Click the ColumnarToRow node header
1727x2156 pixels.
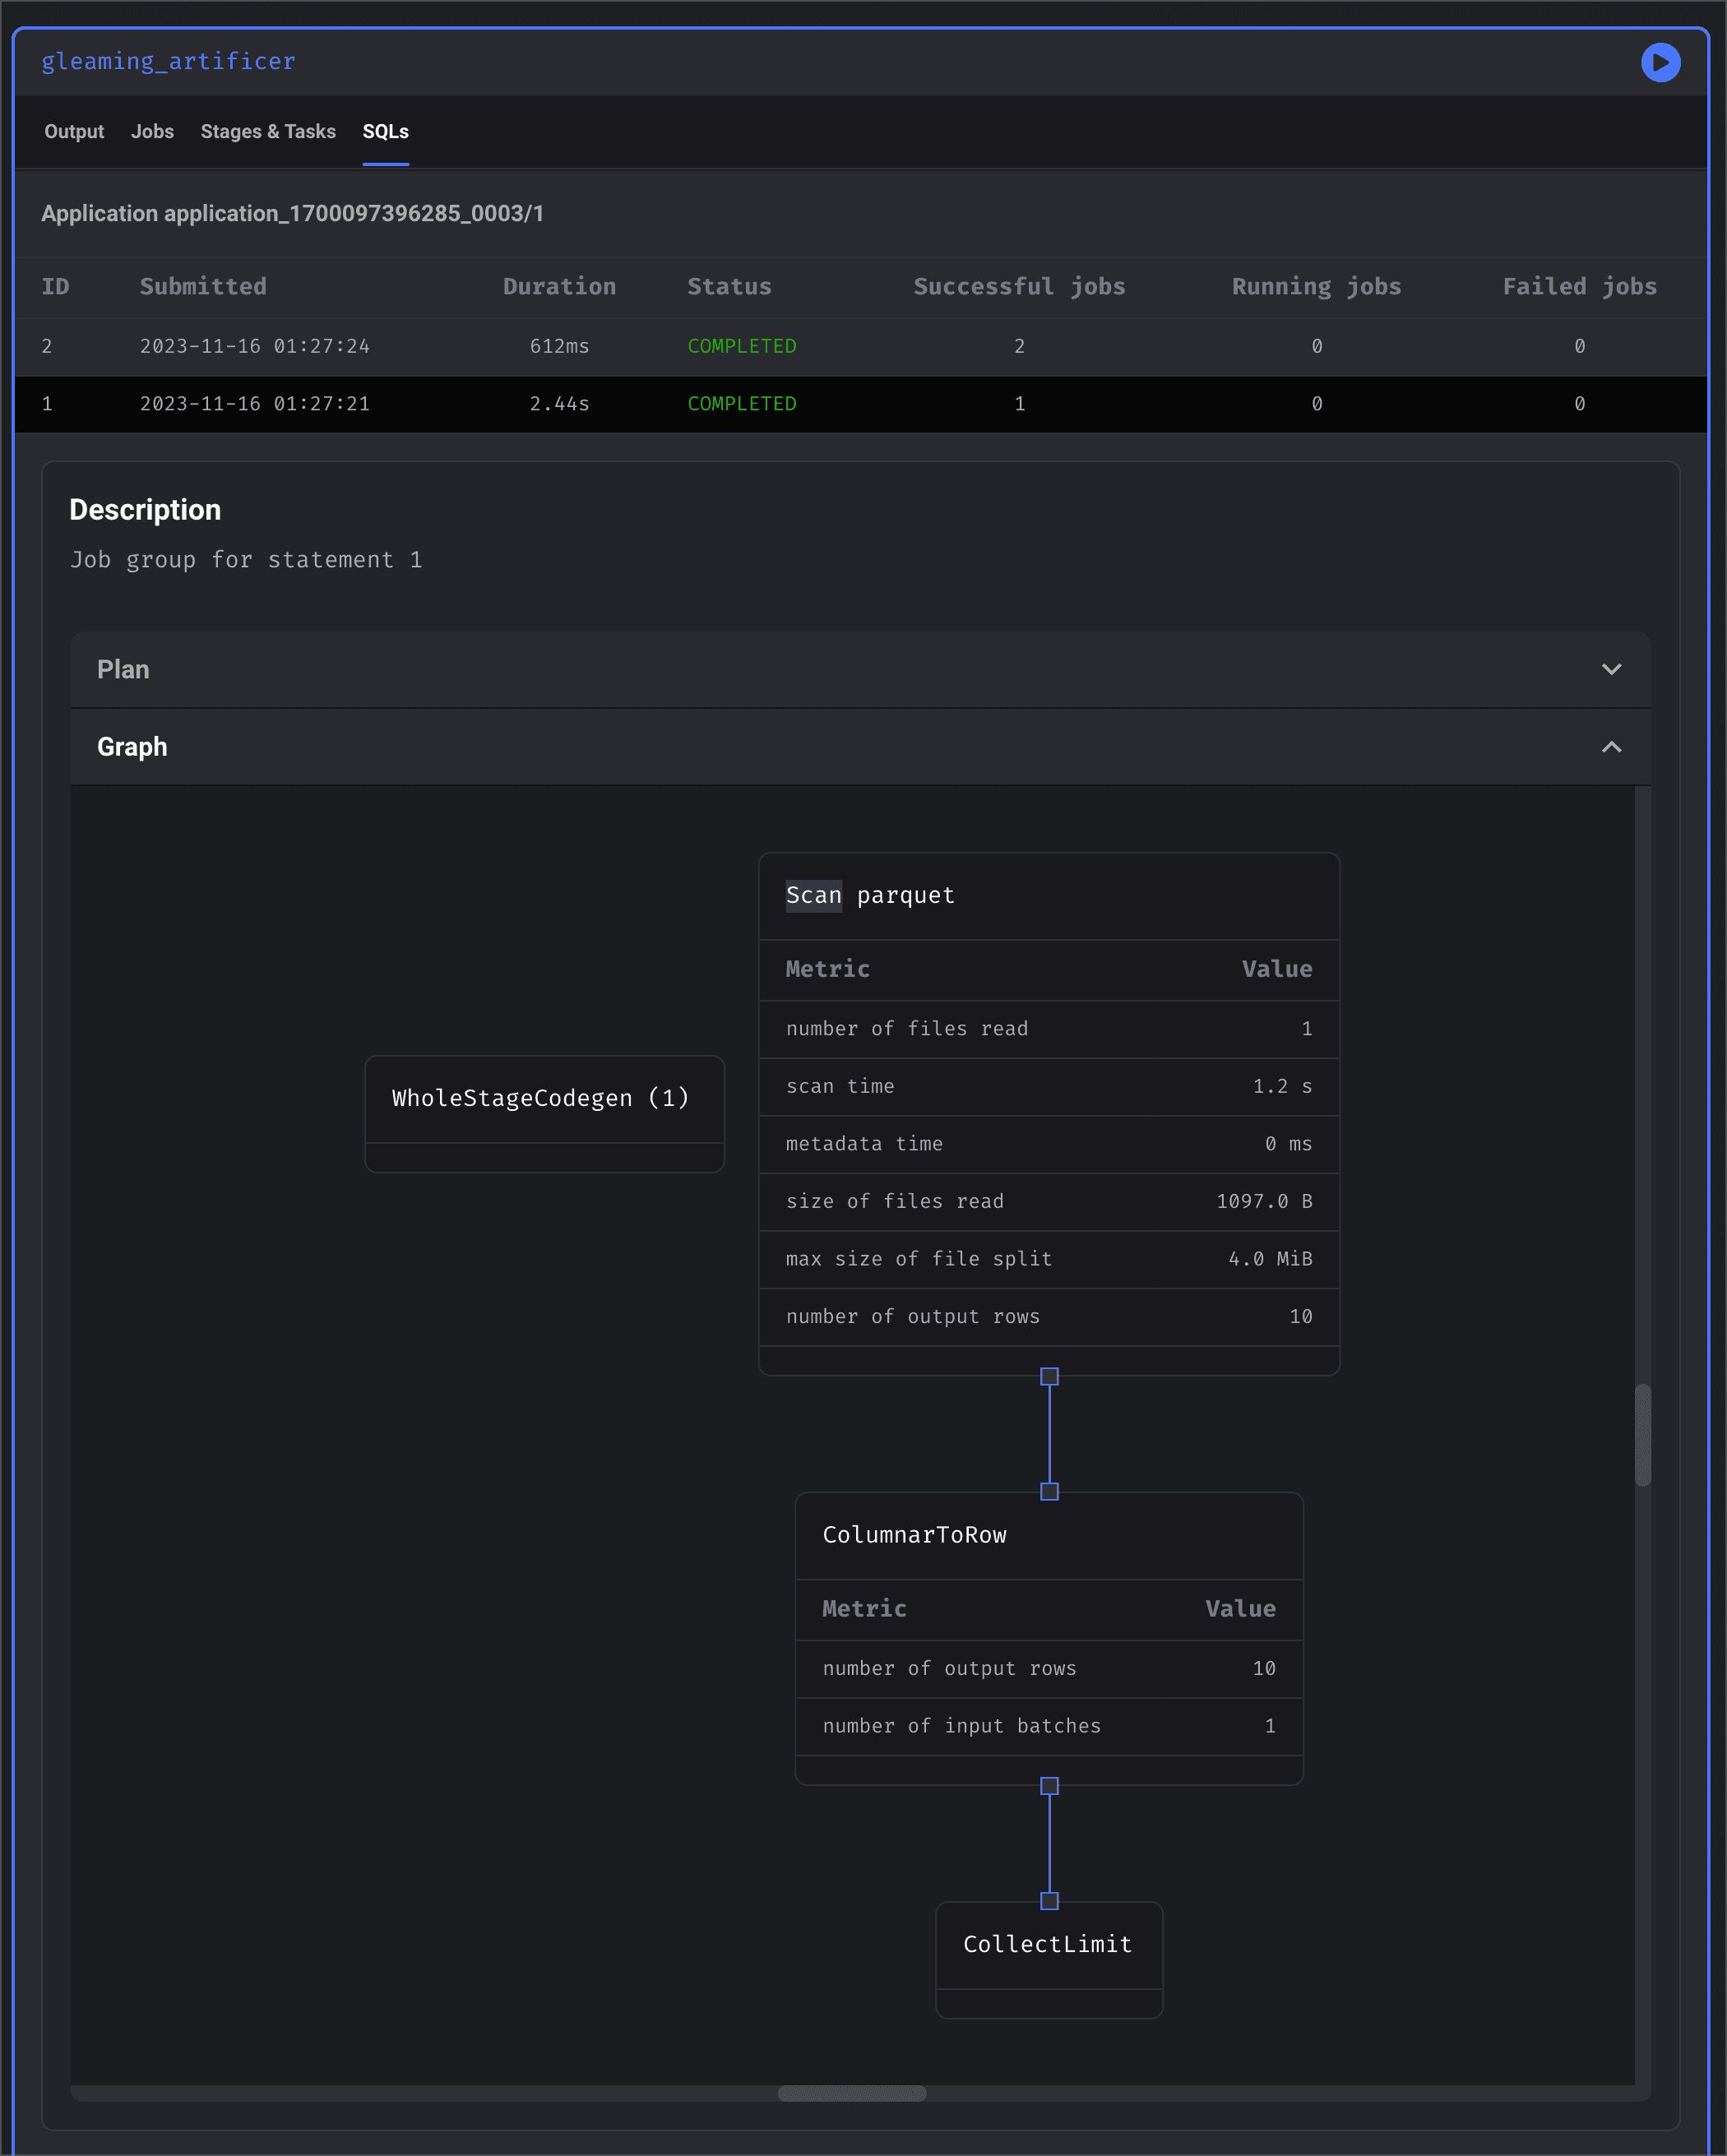[x=1048, y=1535]
